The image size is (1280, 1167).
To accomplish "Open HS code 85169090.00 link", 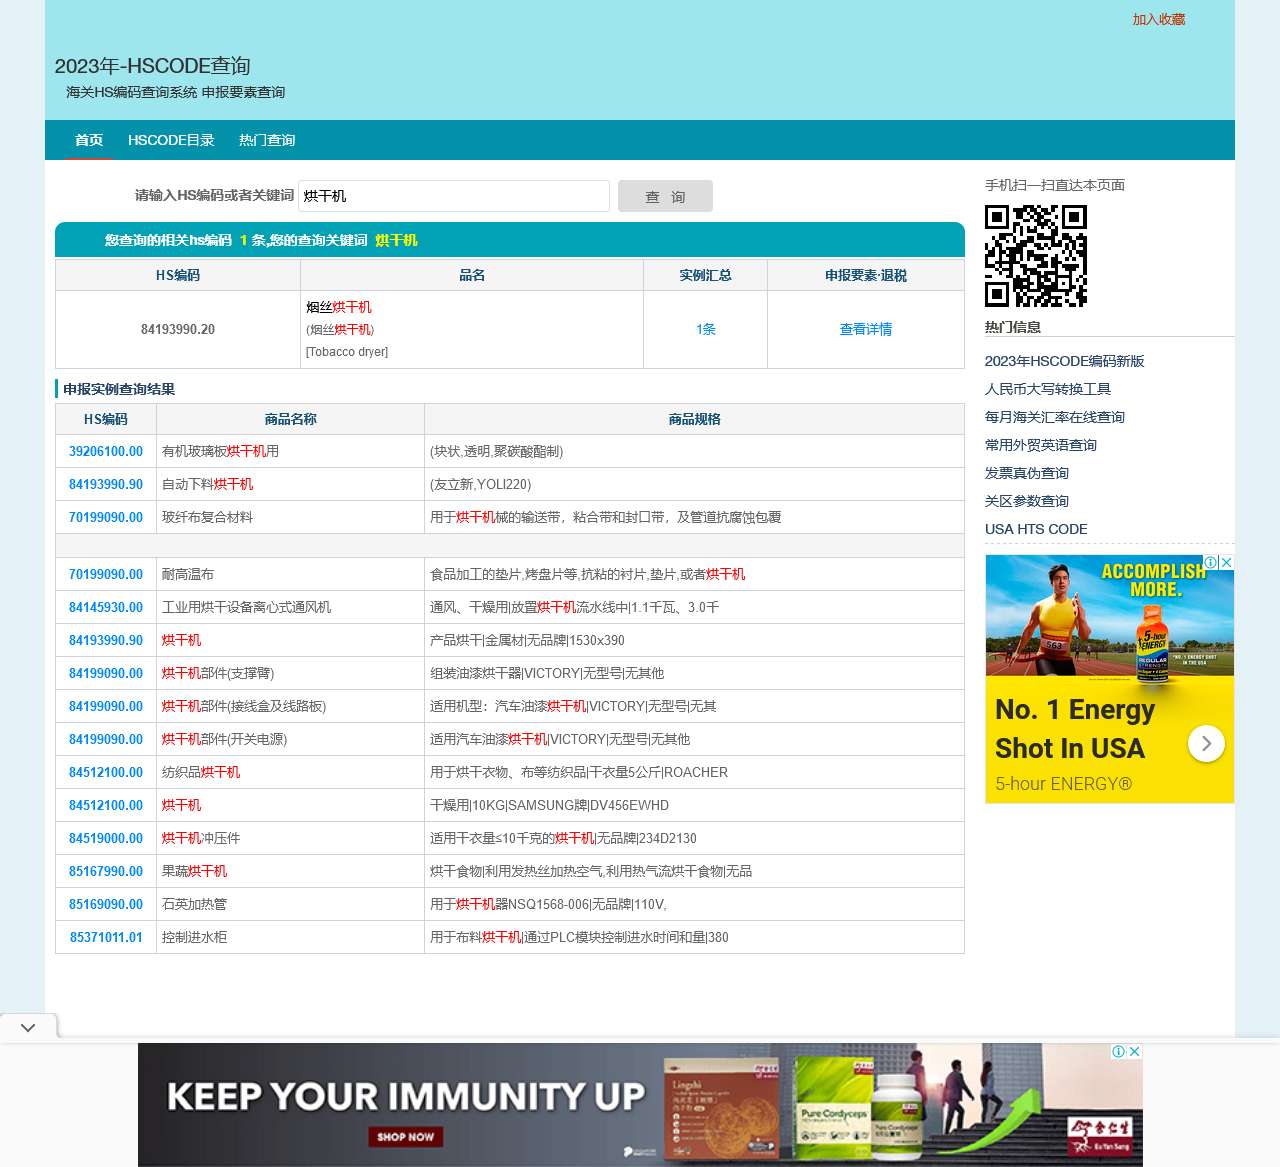I will [106, 904].
